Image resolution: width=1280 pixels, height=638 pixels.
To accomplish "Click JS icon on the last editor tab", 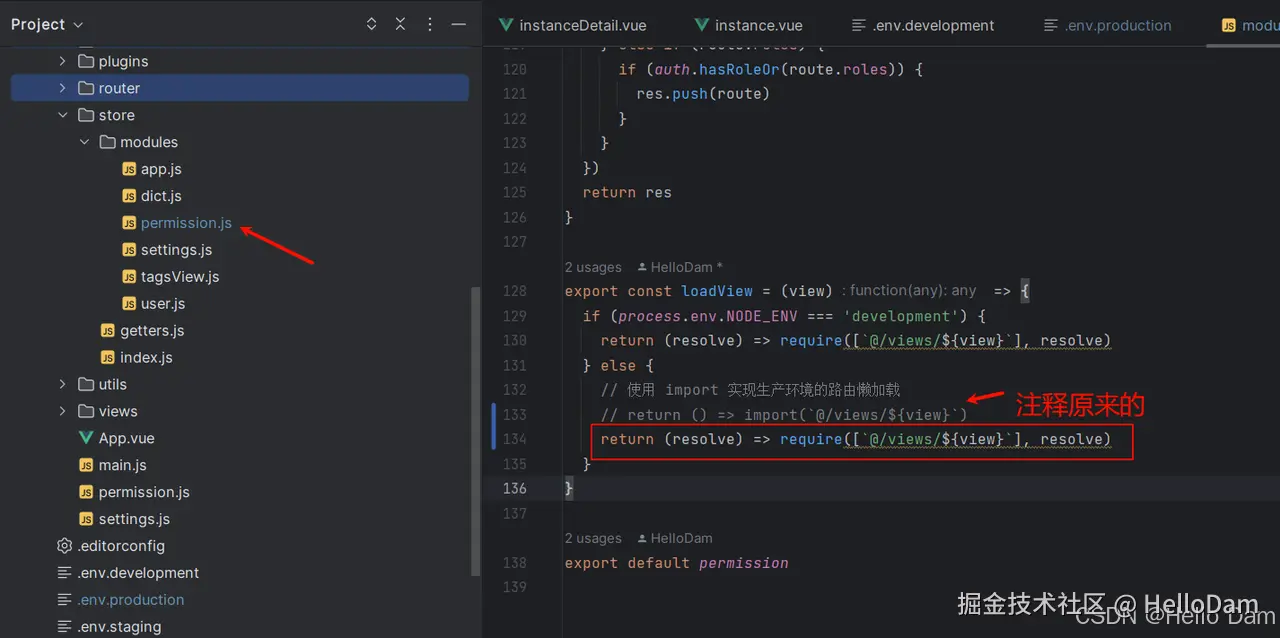I will [x=1228, y=25].
